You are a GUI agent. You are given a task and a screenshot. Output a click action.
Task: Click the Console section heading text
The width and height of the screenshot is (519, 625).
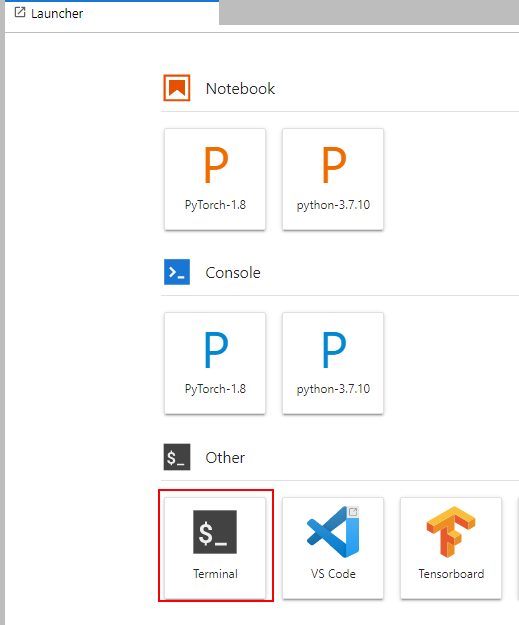click(233, 273)
